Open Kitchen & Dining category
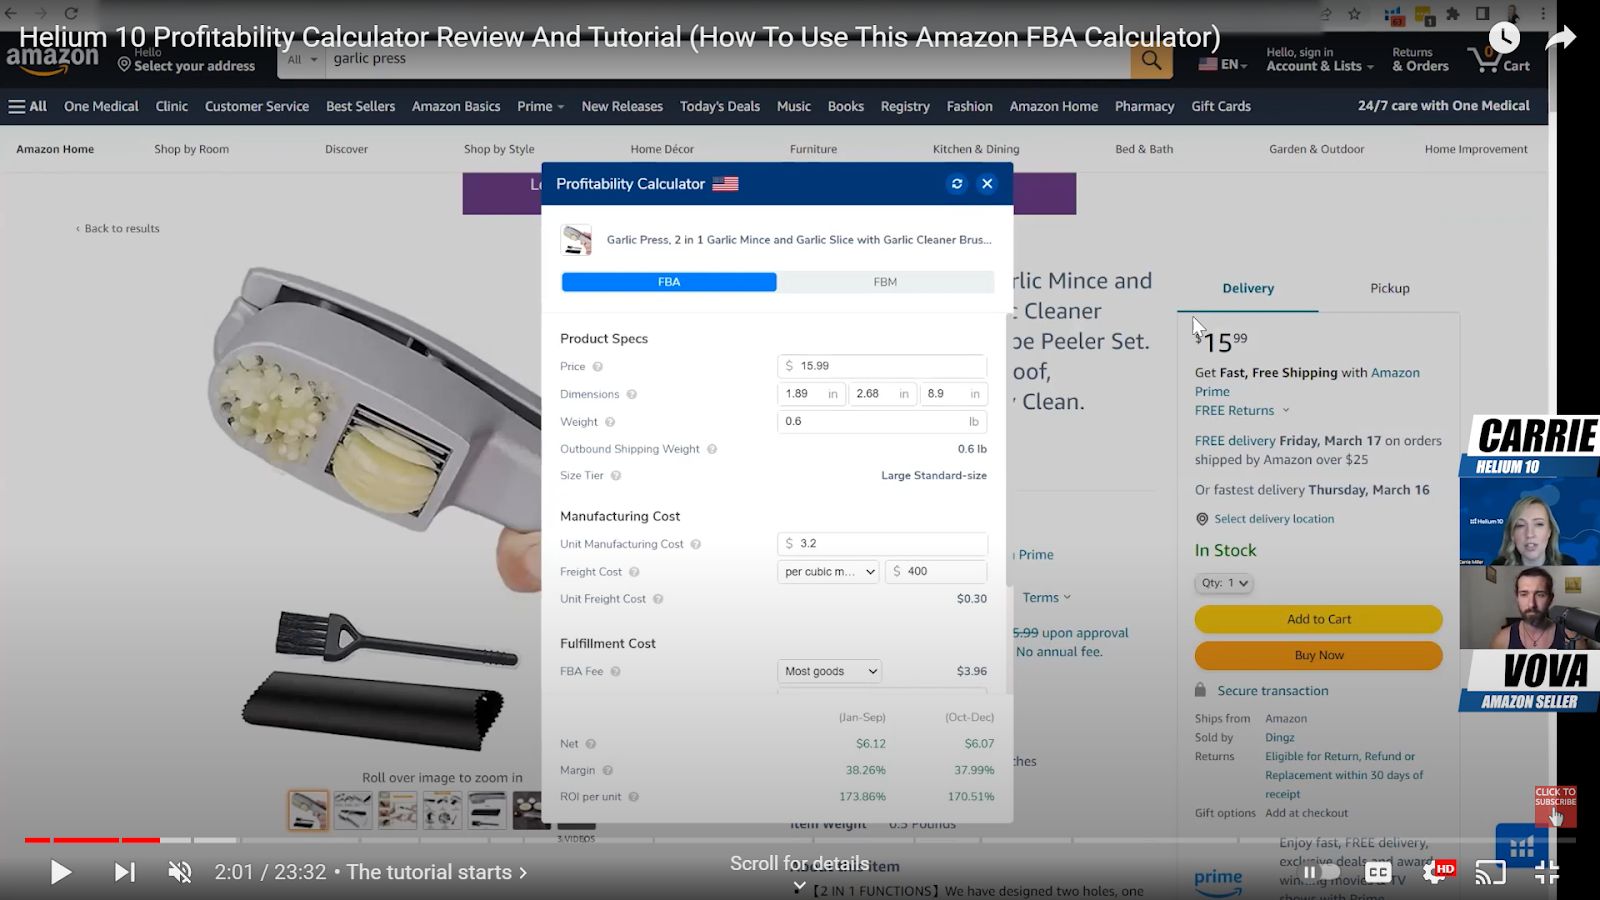This screenshot has height=900, width=1600. (976, 149)
